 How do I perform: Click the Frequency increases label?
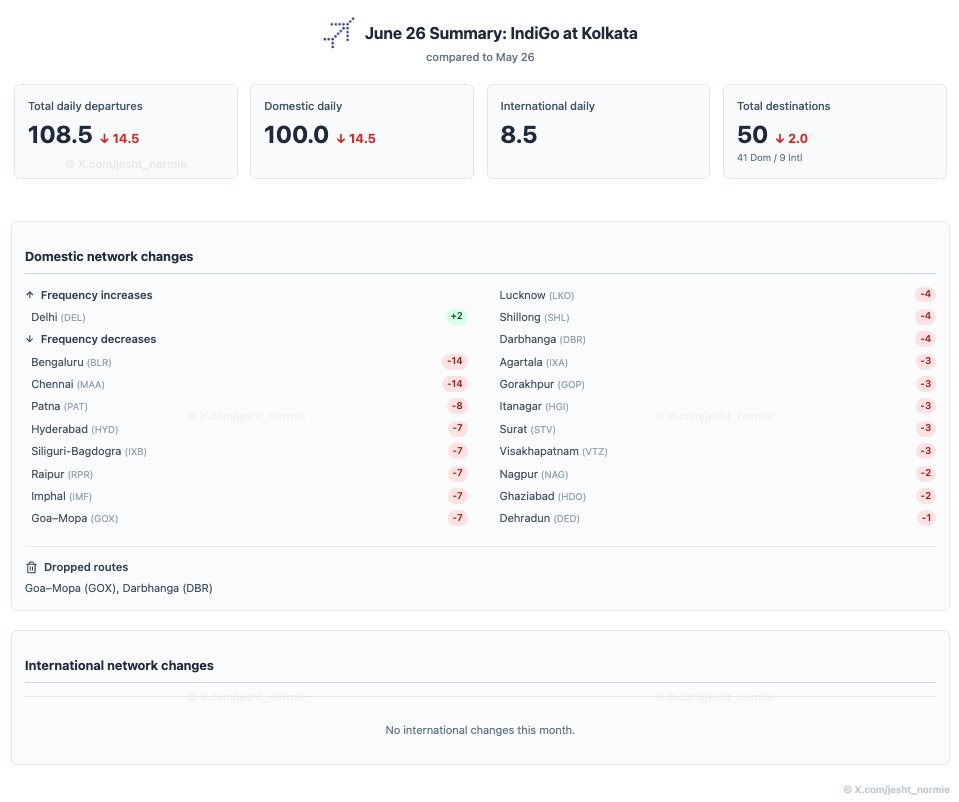(x=97, y=295)
